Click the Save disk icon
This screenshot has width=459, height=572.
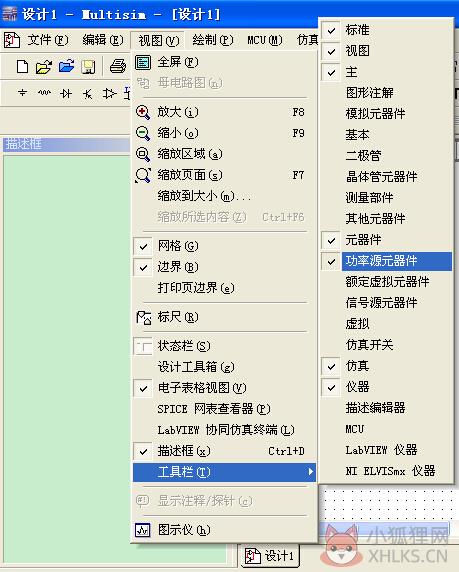88,67
